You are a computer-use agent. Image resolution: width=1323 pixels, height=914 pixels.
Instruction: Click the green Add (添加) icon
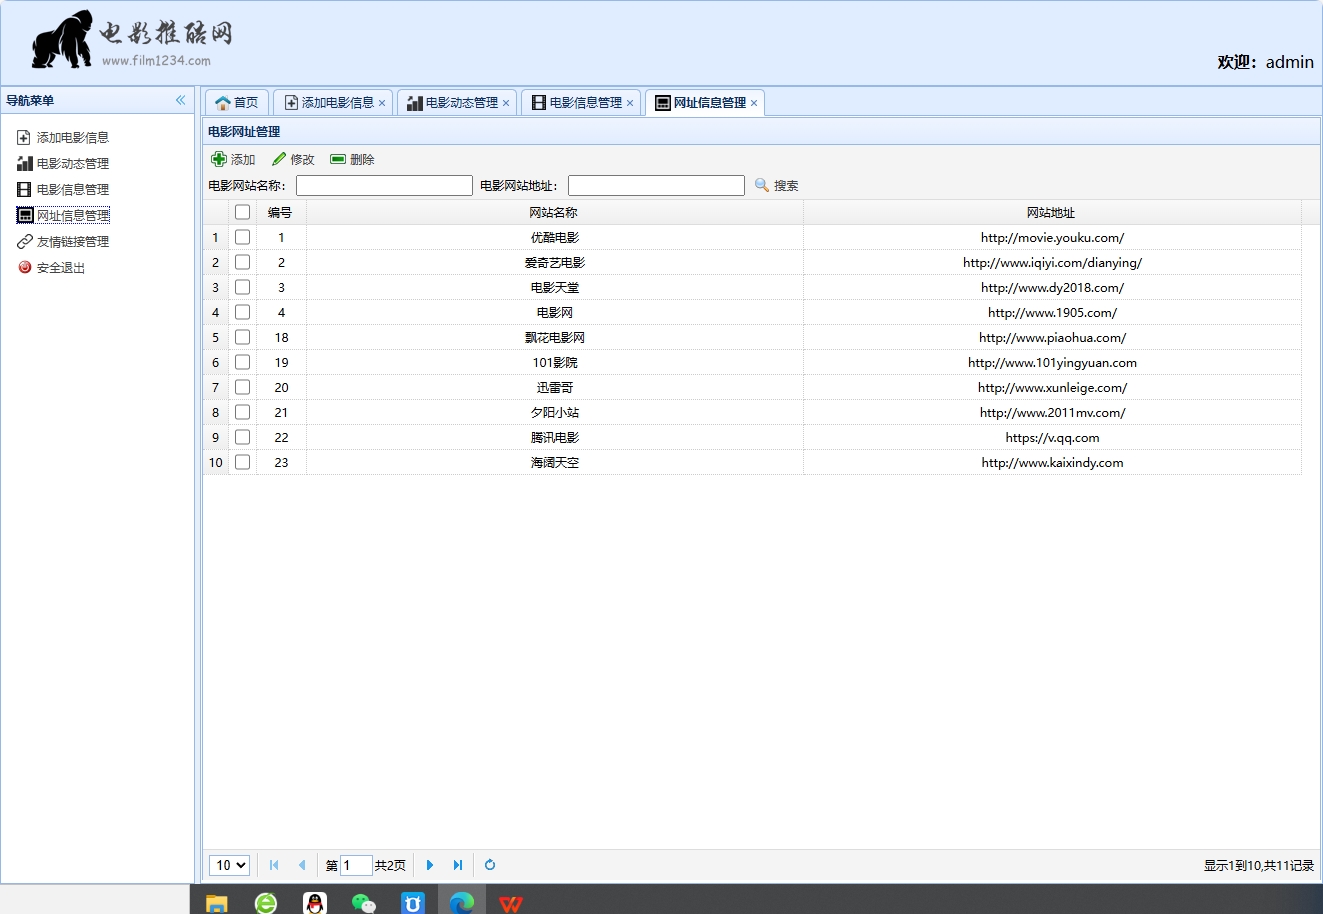[219, 159]
